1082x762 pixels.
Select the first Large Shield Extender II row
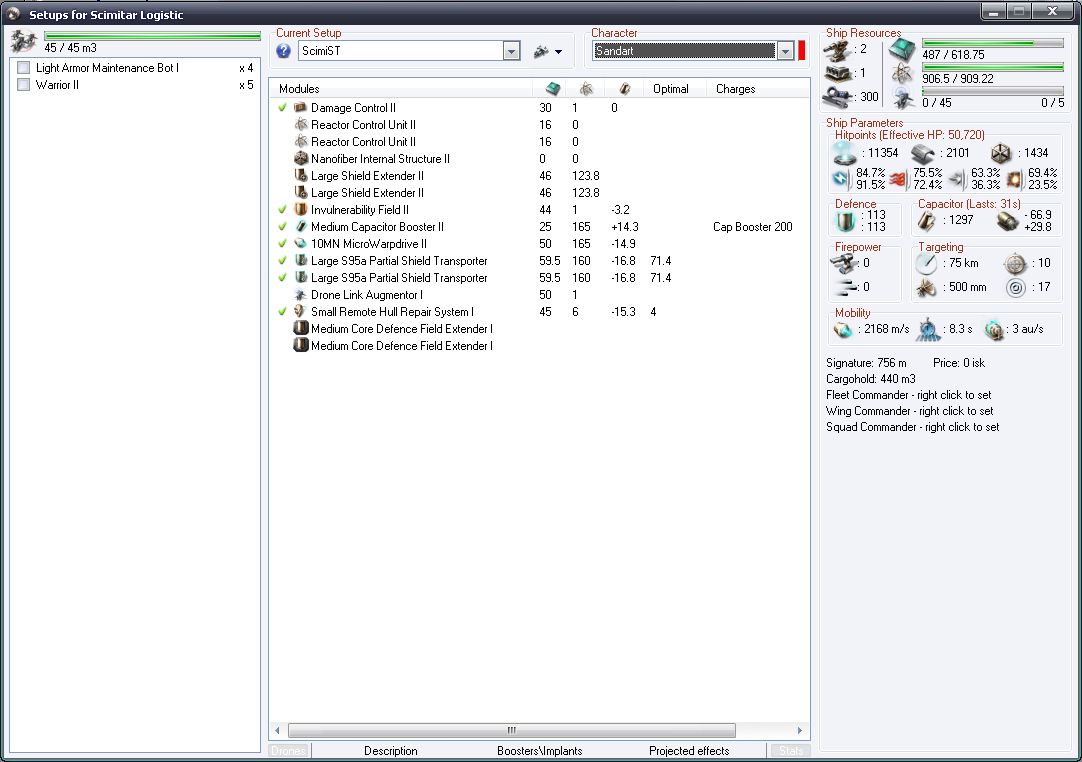(539, 176)
